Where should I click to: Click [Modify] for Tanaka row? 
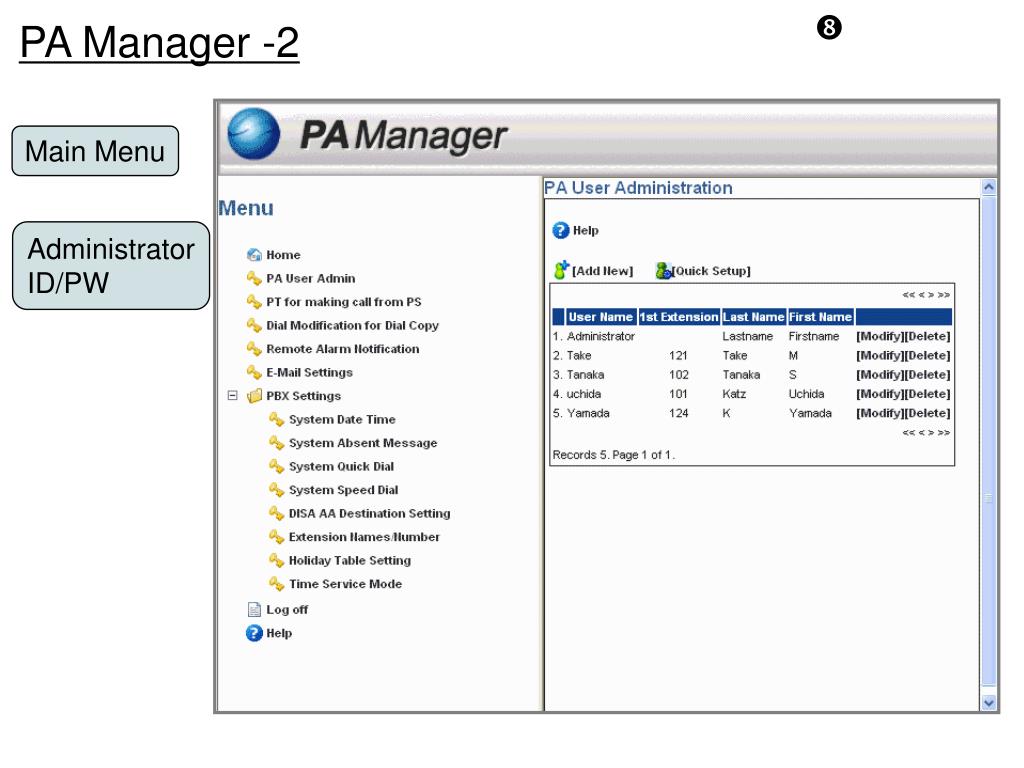(880, 375)
